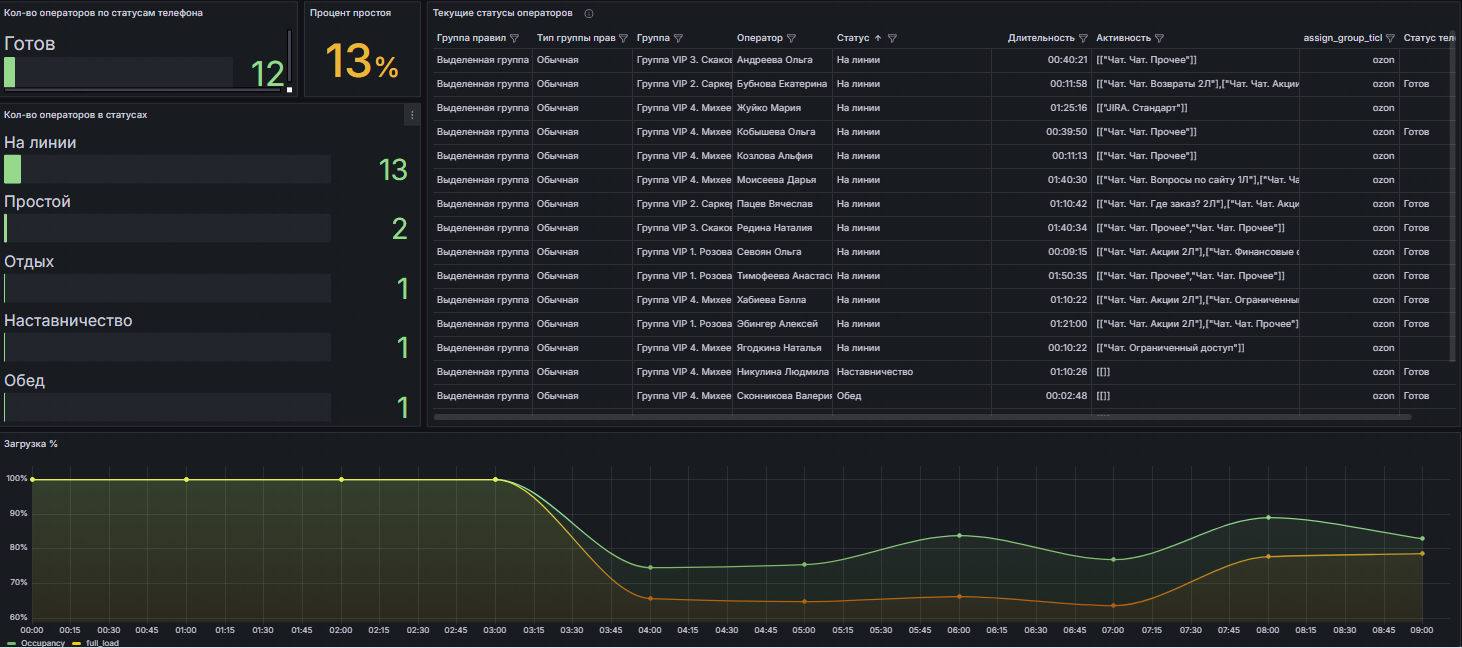Open filter funnel for the Статус column
This screenshot has height=648, width=1462.
tap(892, 38)
